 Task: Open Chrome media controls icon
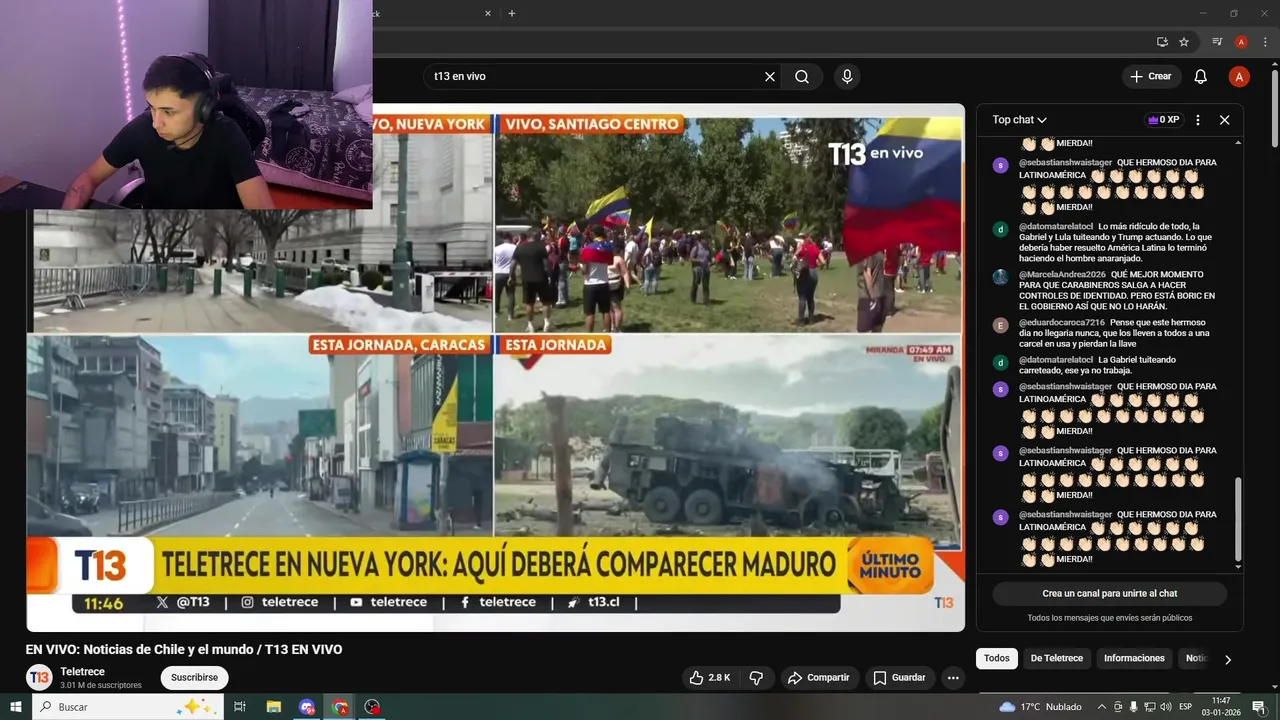point(1217,42)
